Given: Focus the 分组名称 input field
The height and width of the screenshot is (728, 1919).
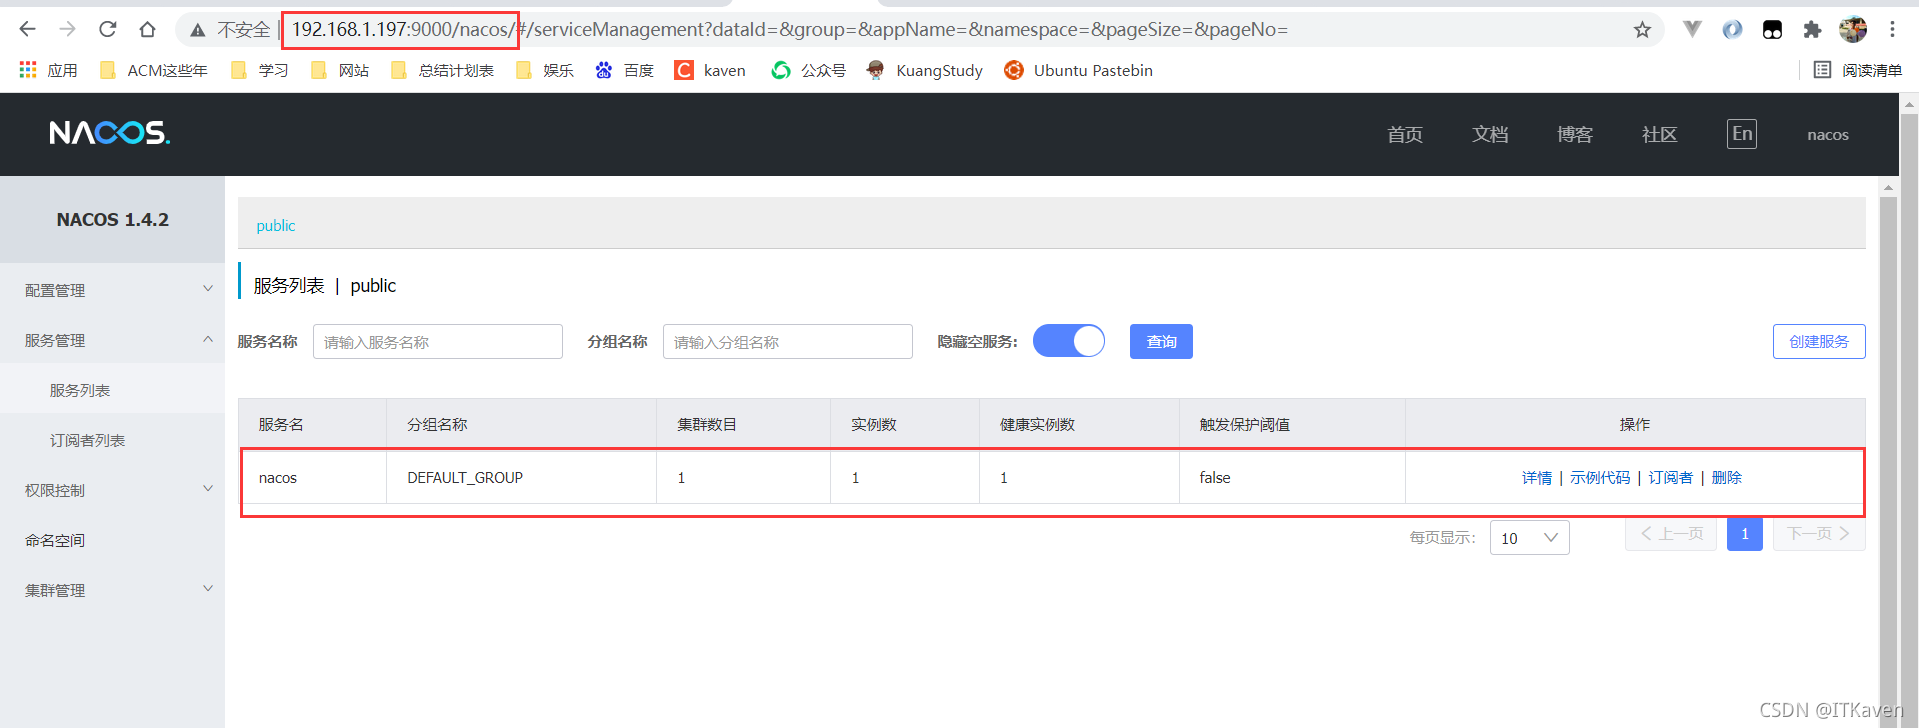Looking at the screenshot, I should [788, 341].
